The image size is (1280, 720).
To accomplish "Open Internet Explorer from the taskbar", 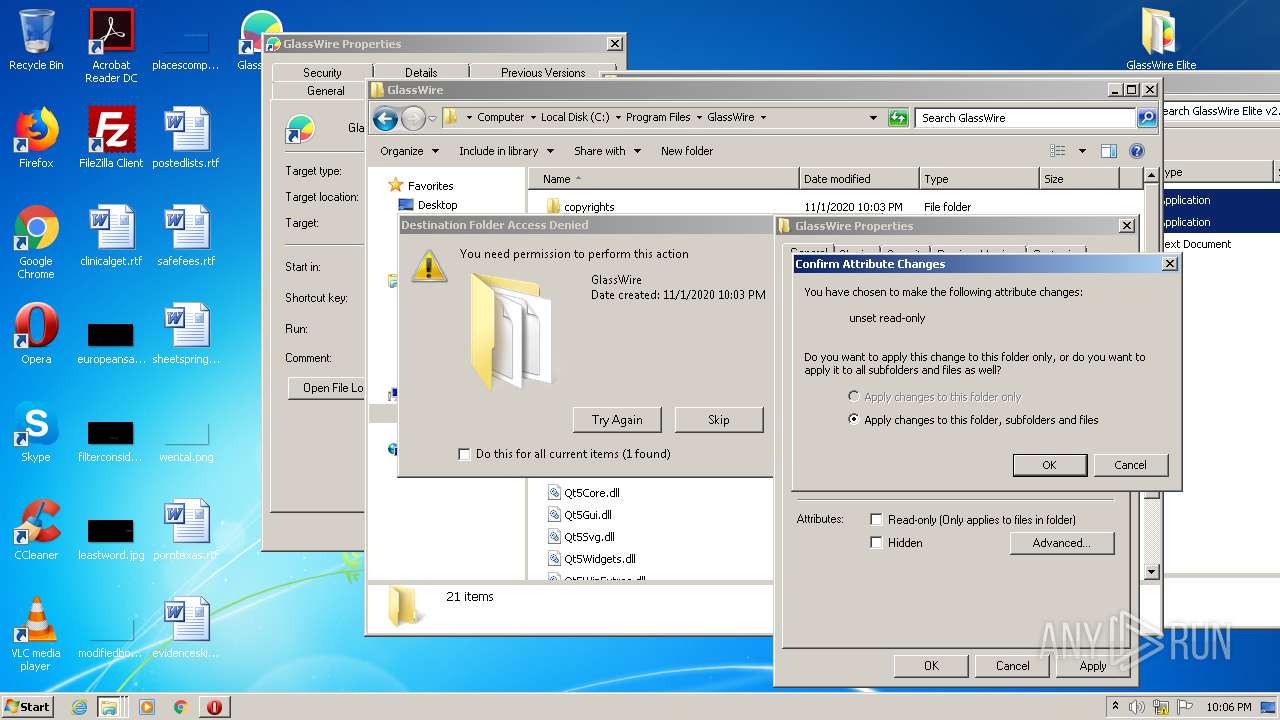I will [x=80, y=707].
